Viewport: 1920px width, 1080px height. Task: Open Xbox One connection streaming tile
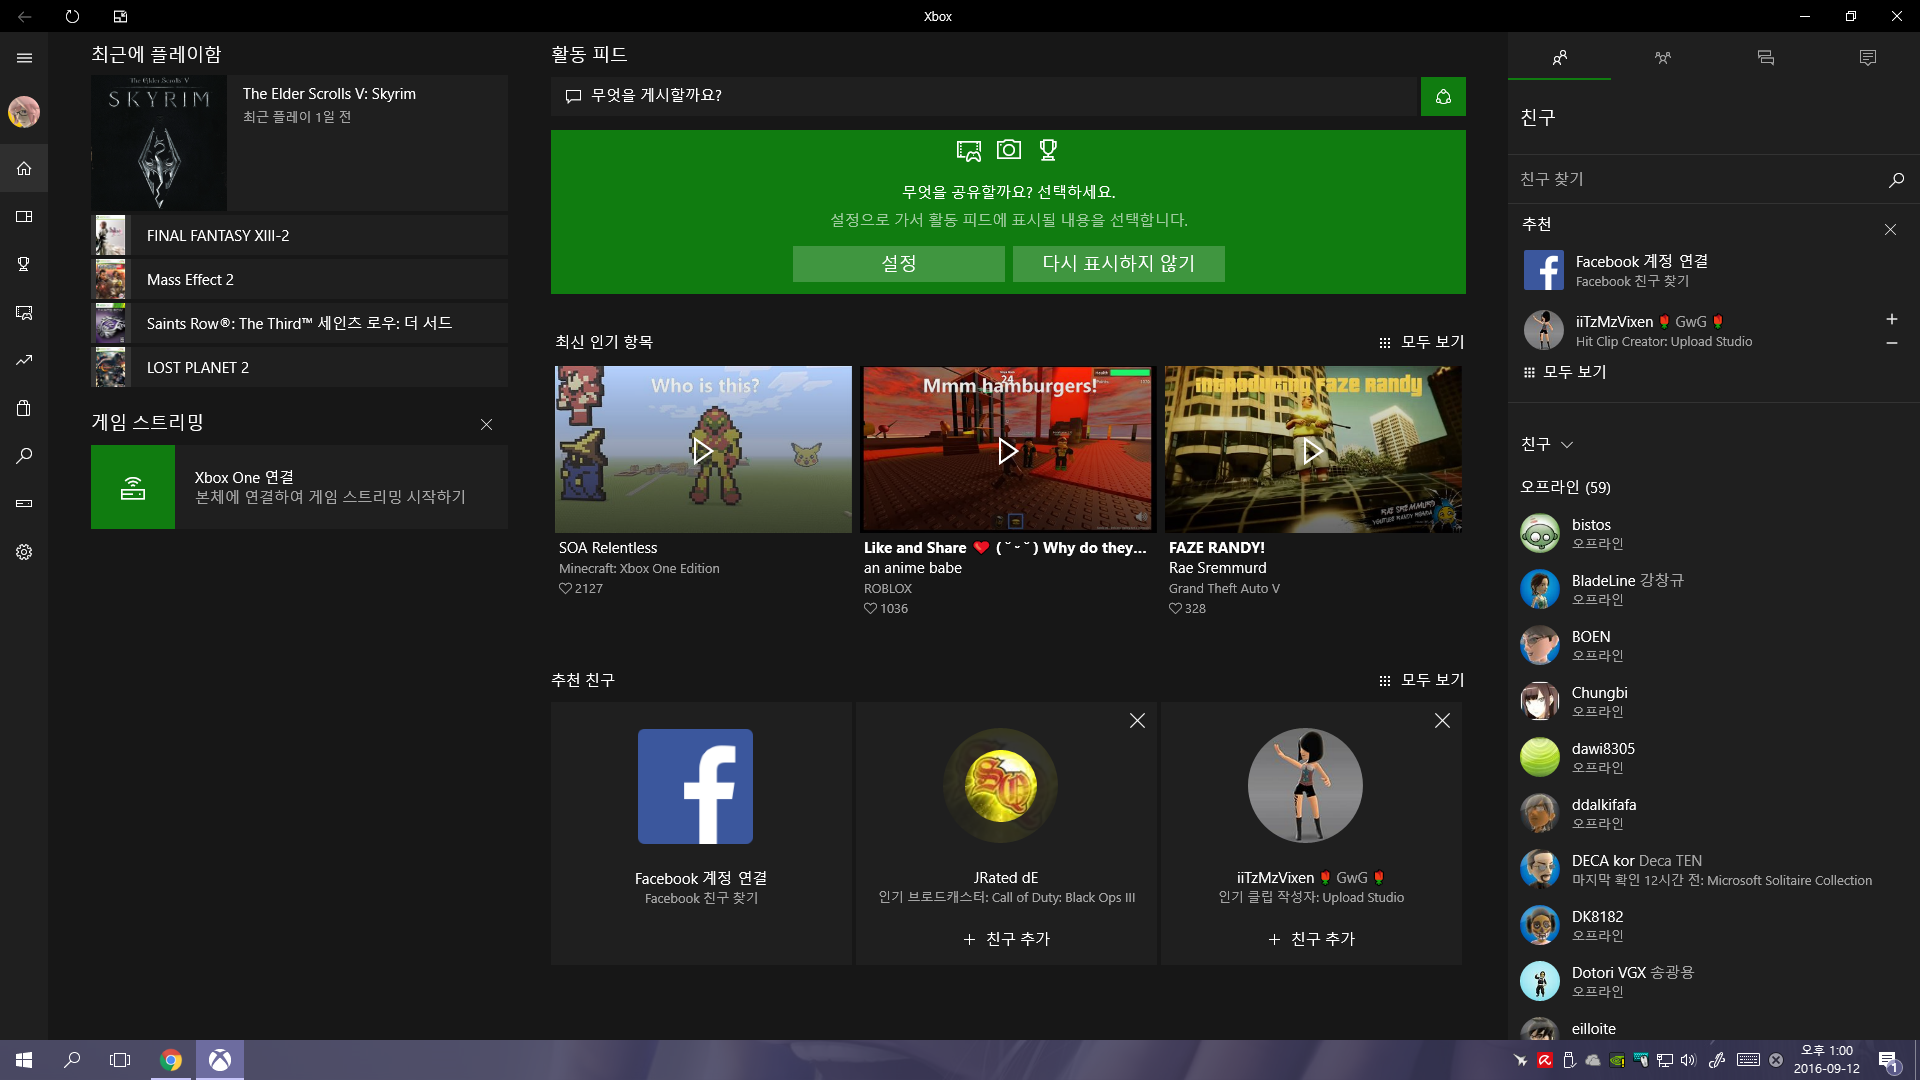[299, 487]
